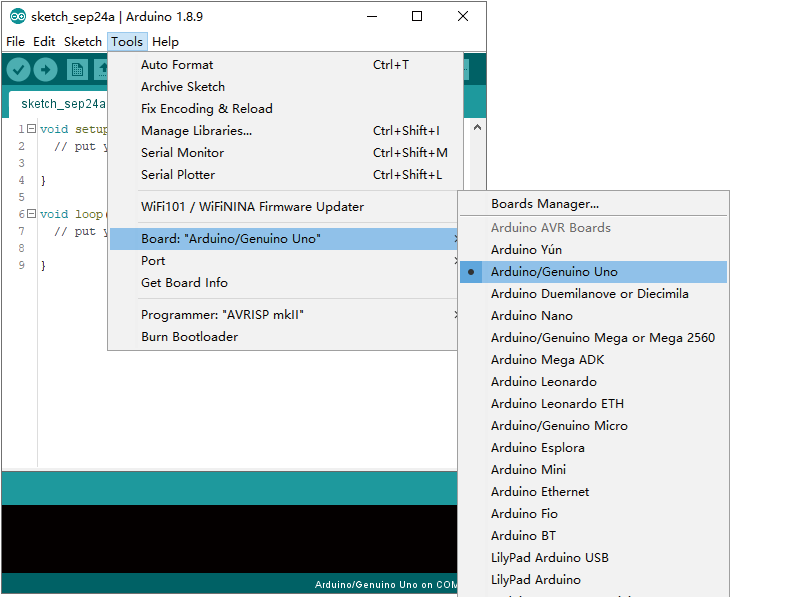The image size is (793, 597).
Task: Select Arduino/Genuino Mega or Mega 2560
Action: click(594, 338)
